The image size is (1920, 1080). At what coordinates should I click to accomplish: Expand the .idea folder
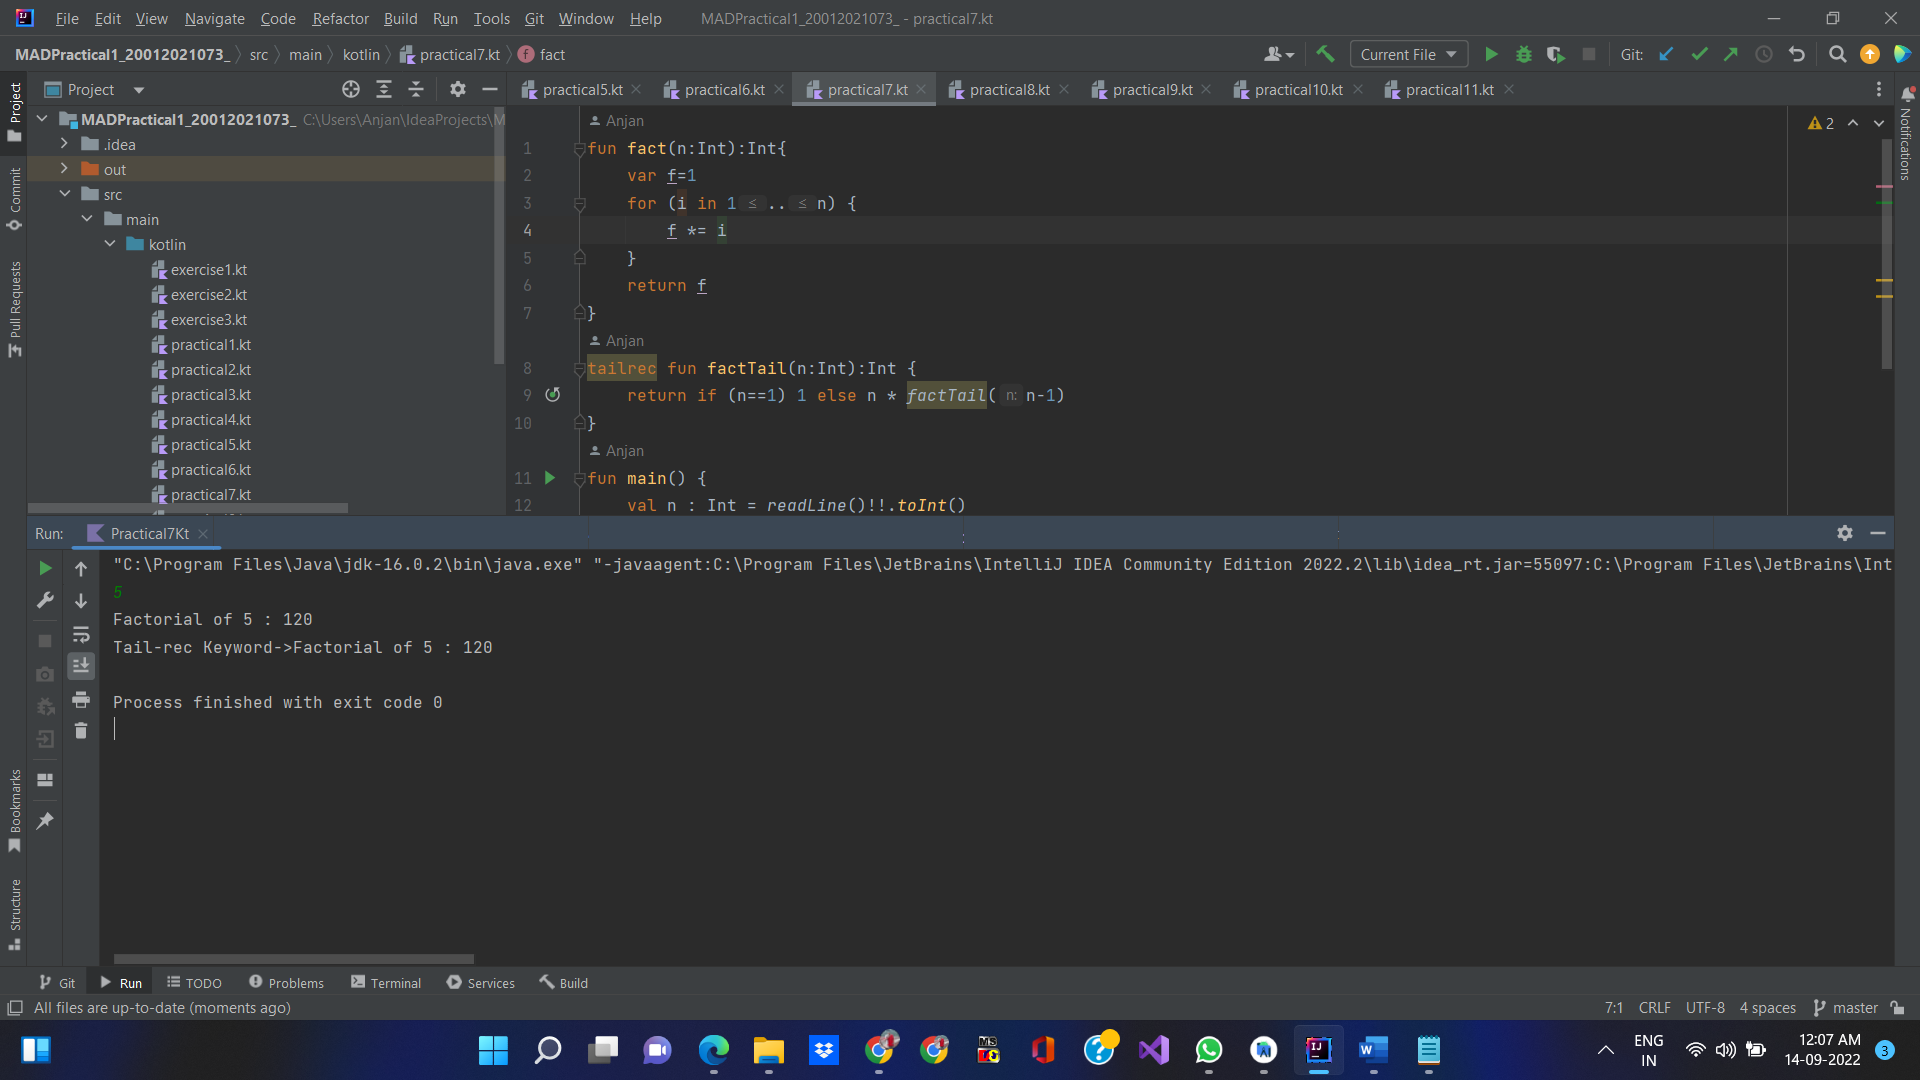(63, 144)
